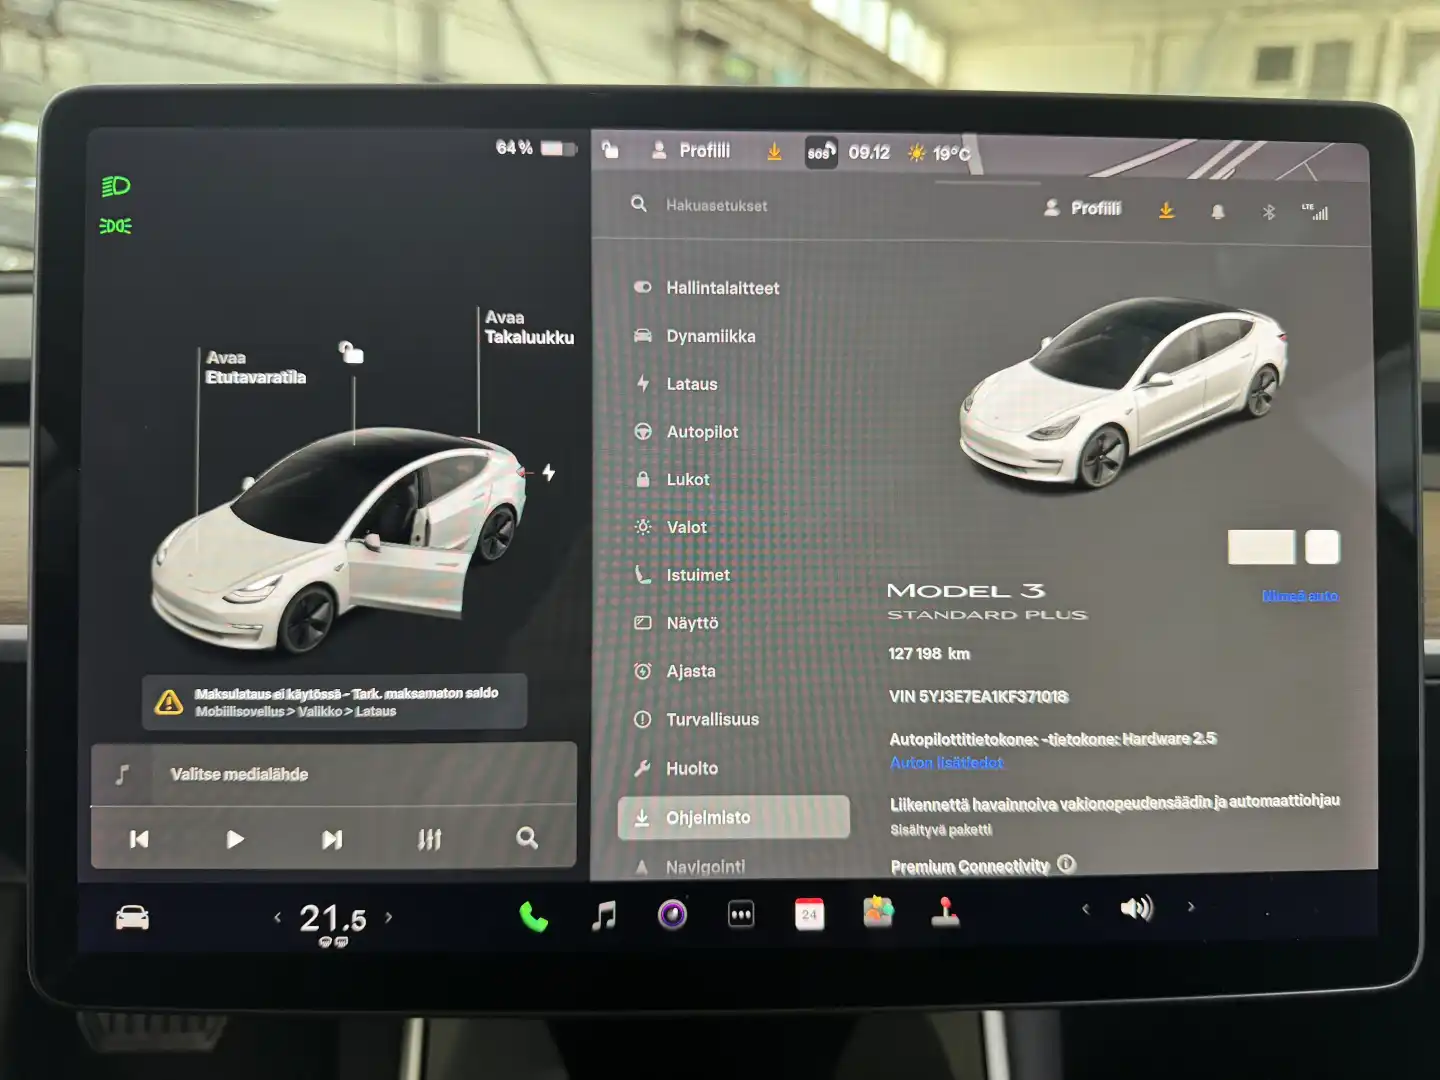The image size is (1440, 1080).
Task: Open the arcade joystick app
Action: point(945,911)
